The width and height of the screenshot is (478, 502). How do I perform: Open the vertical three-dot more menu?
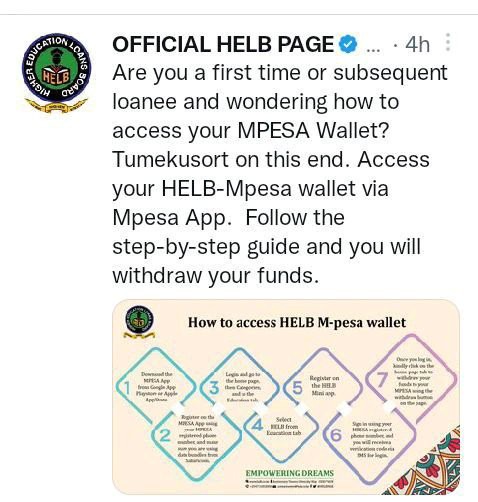[448, 42]
